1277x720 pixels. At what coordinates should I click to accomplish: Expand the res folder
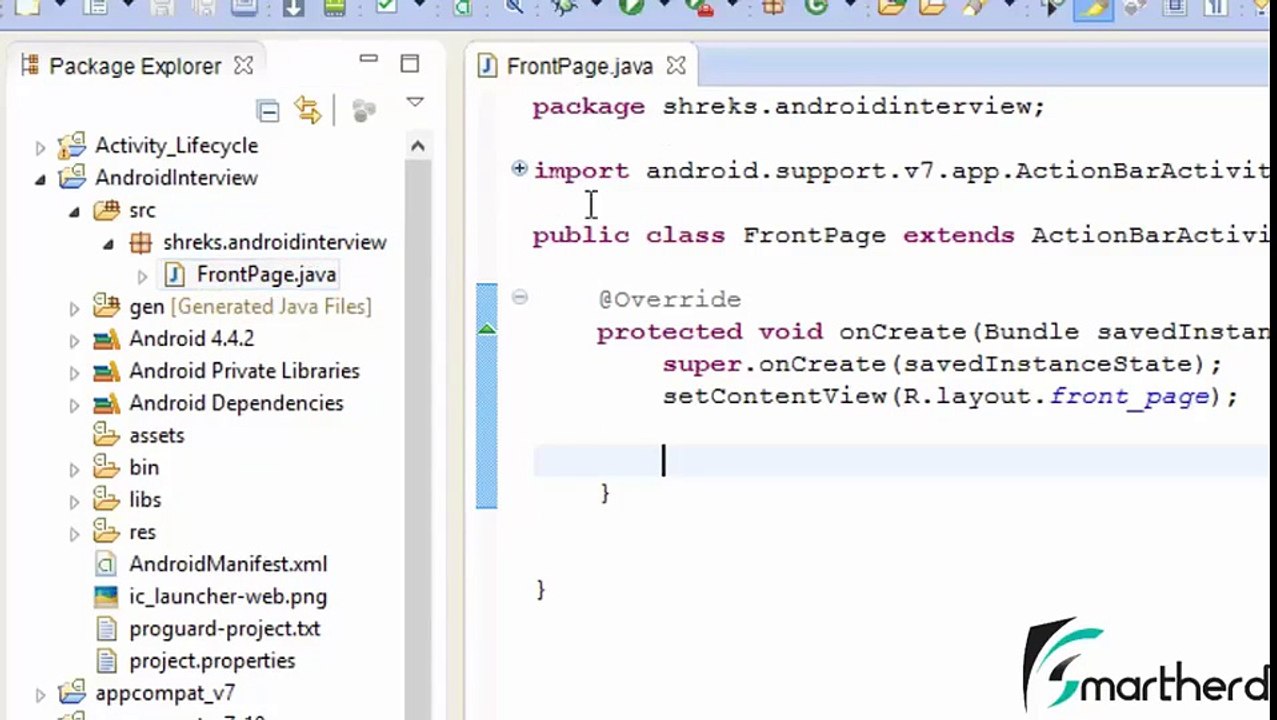[x=74, y=533]
